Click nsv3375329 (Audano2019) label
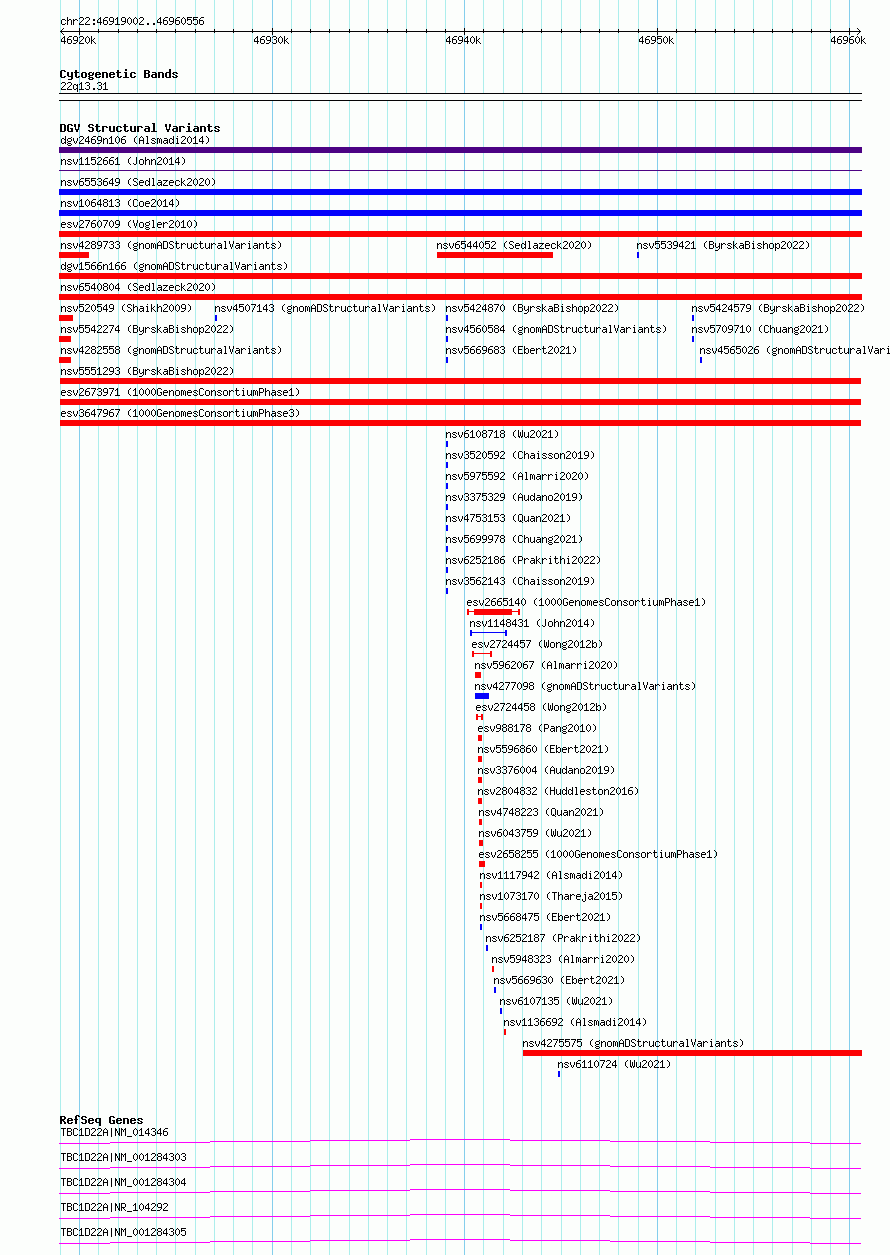 click(x=514, y=498)
